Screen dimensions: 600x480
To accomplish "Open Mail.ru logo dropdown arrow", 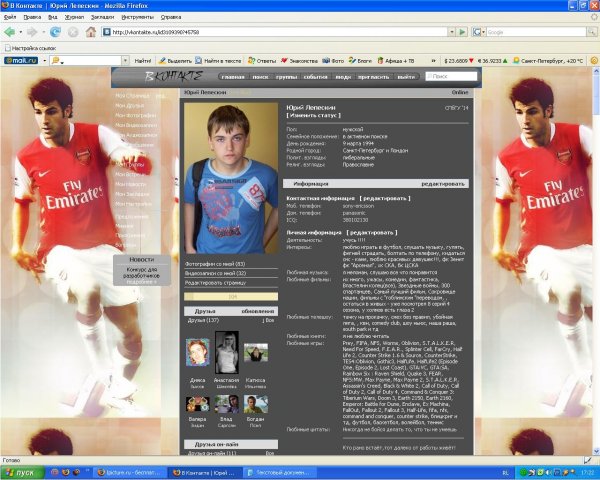I will [44, 60].
